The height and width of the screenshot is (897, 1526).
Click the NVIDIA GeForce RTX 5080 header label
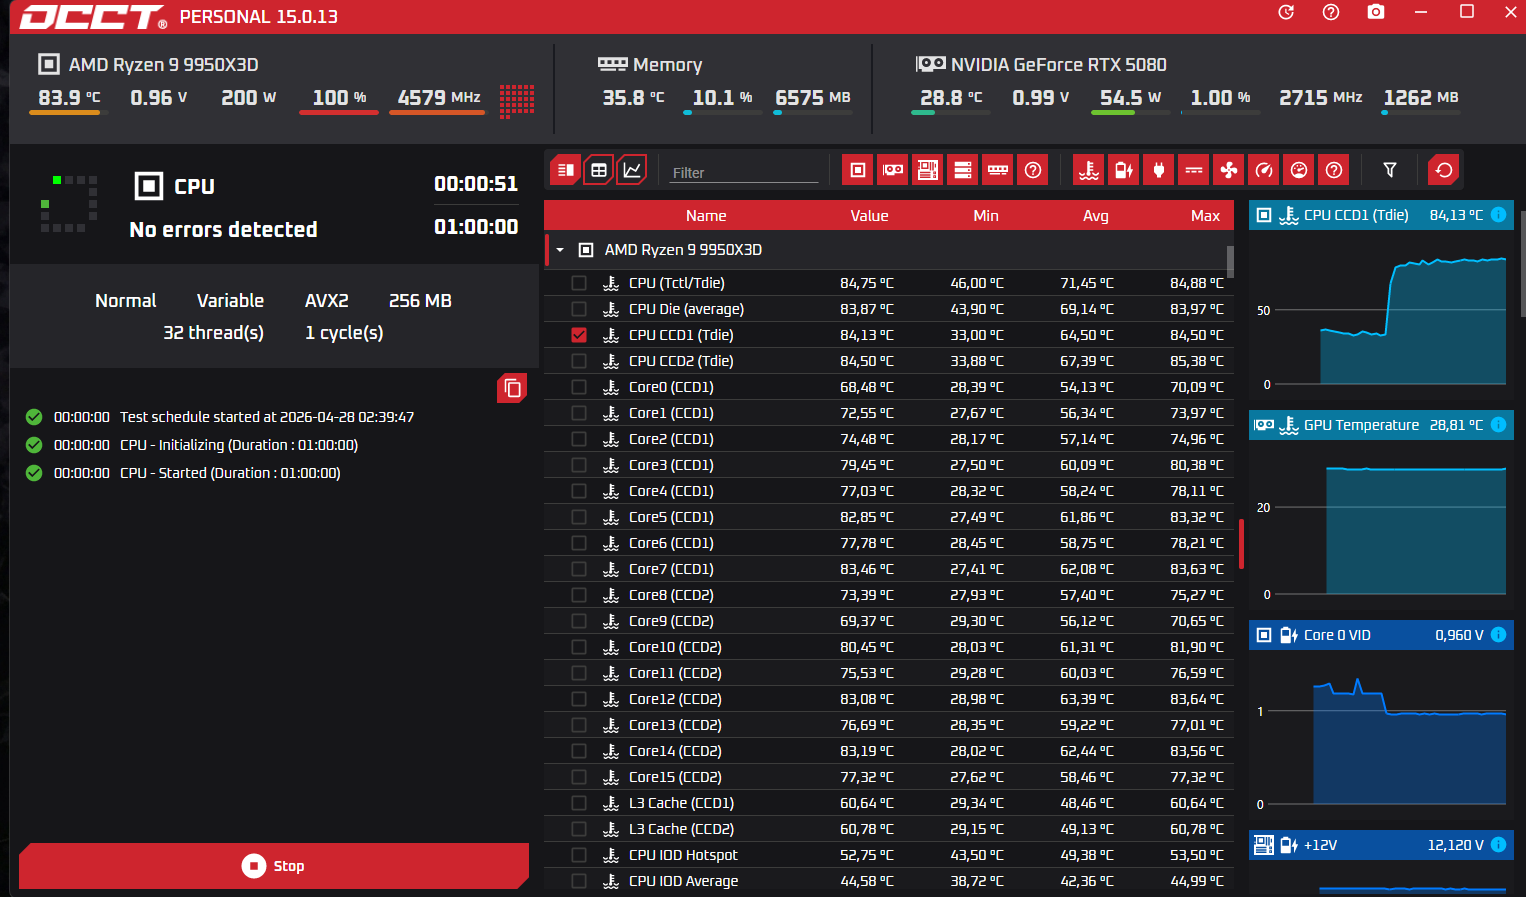pos(1058,65)
